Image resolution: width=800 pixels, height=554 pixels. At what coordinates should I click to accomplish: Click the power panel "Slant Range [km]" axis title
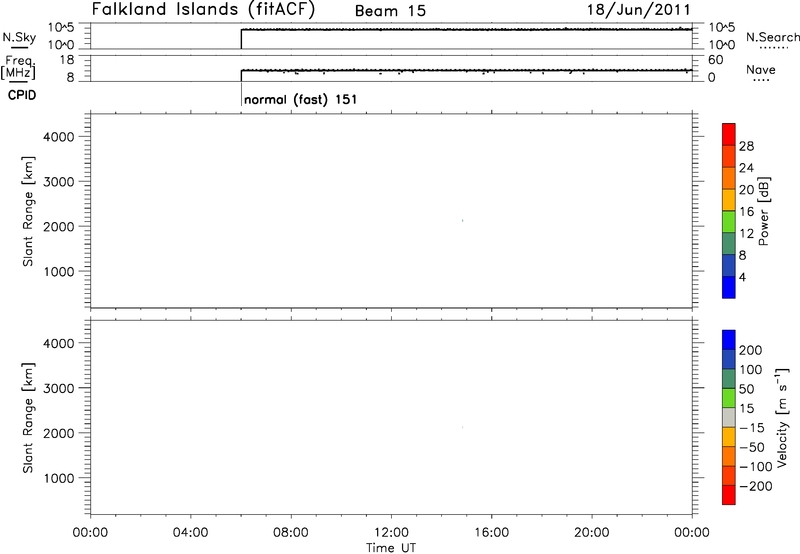pos(28,212)
